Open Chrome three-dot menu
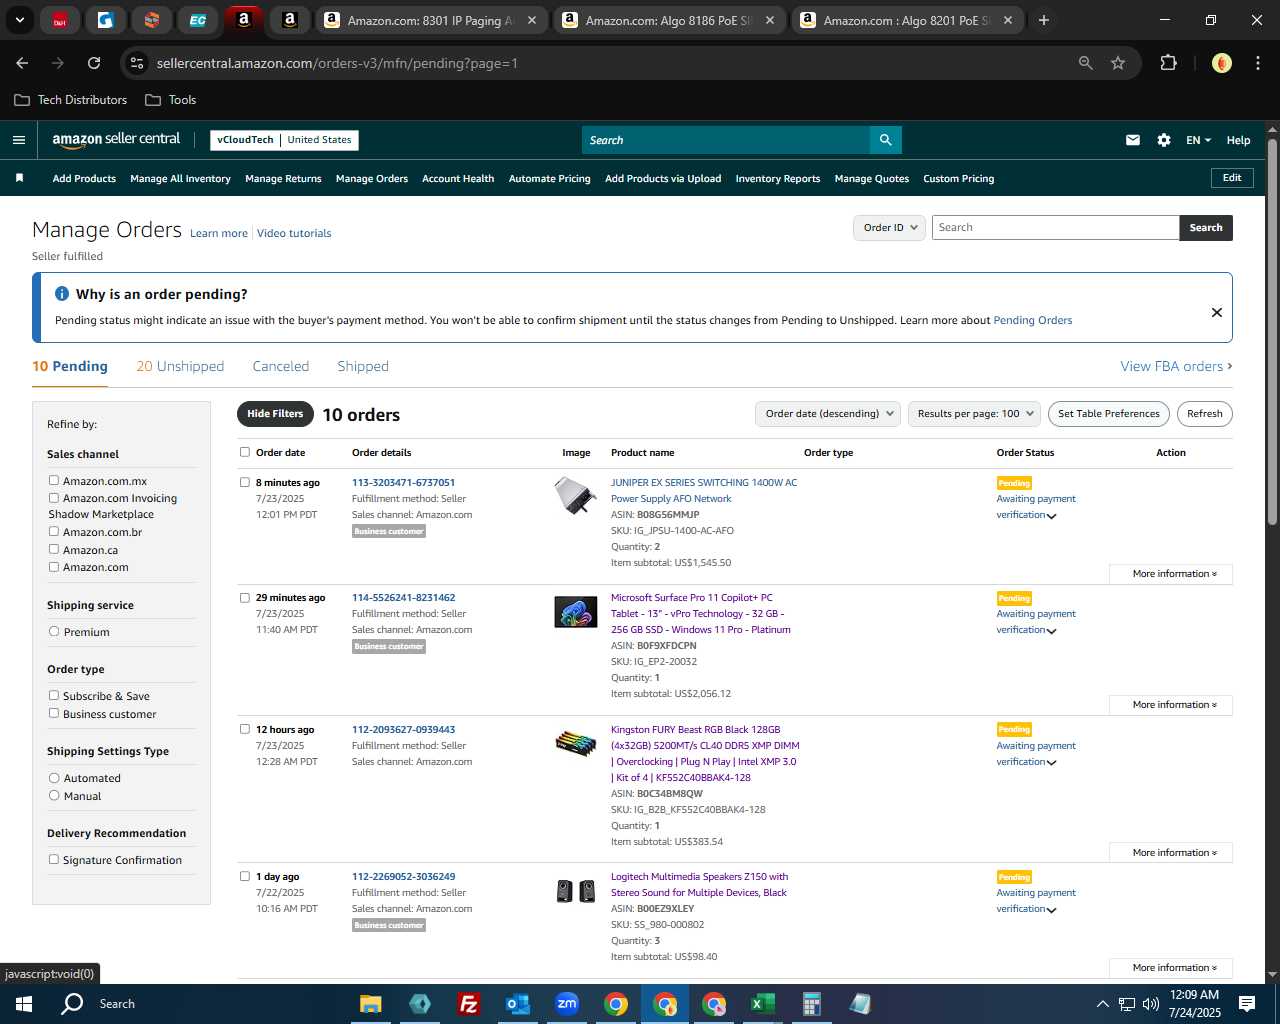Viewport: 1280px width, 1024px height. [x=1256, y=63]
